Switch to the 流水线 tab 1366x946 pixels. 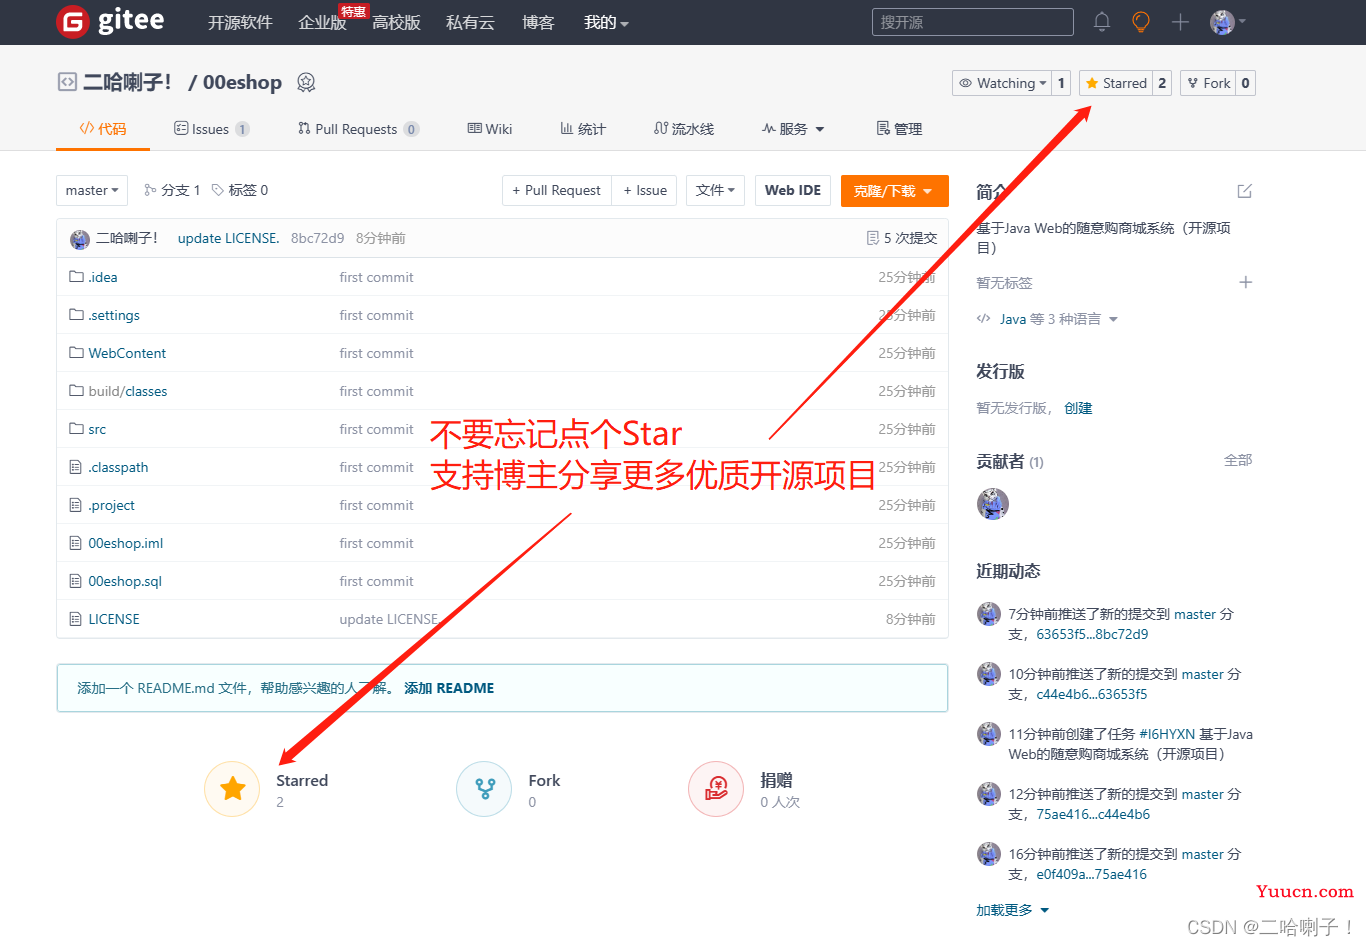(684, 129)
